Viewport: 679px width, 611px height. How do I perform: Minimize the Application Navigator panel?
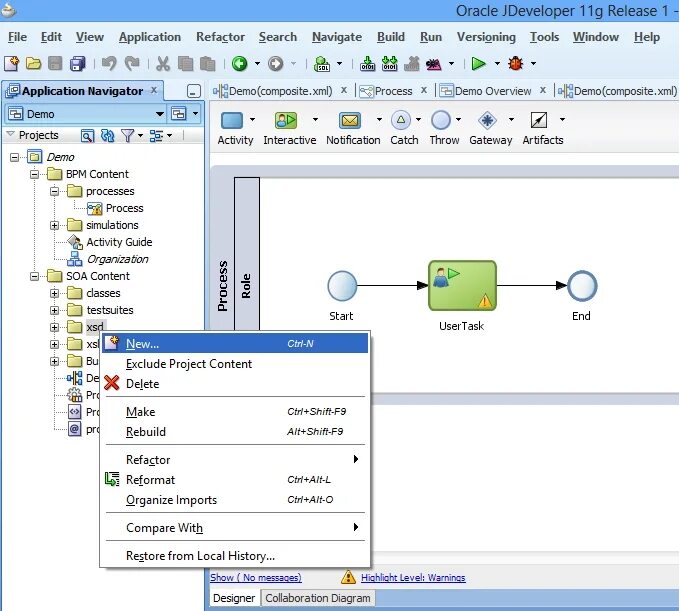coord(194,91)
